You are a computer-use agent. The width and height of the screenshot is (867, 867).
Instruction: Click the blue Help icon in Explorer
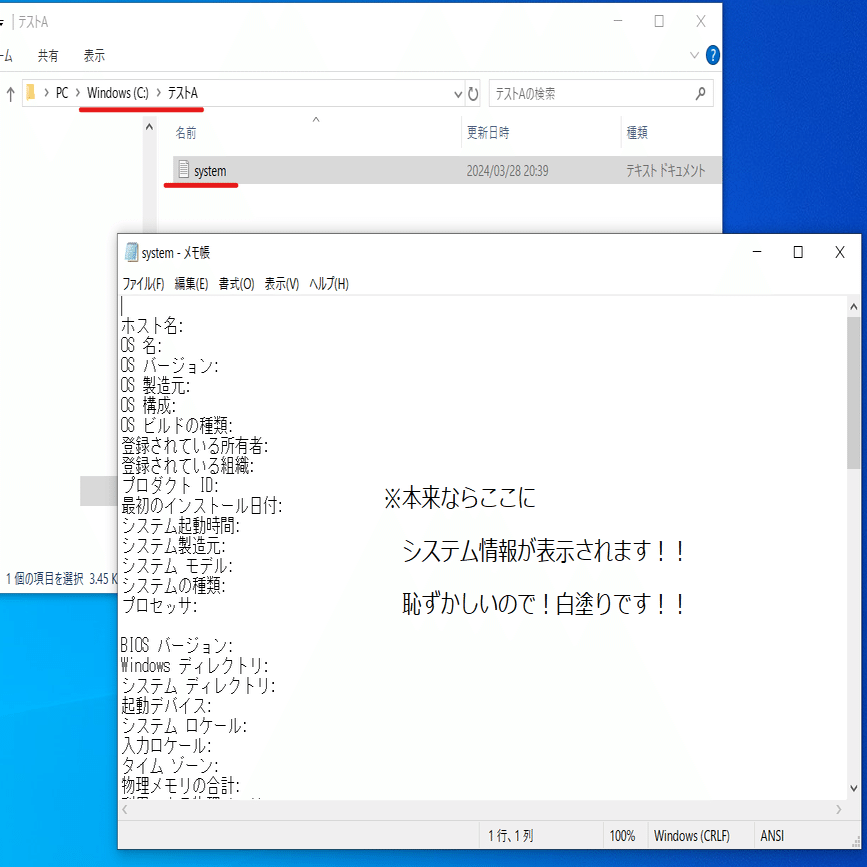point(711,55)
